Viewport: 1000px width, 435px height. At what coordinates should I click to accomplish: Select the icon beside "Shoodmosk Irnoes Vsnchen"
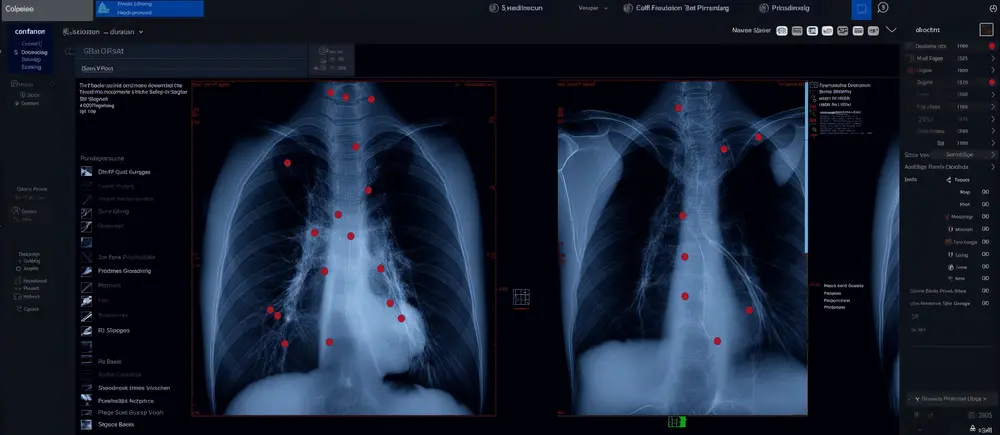point(87,388)
